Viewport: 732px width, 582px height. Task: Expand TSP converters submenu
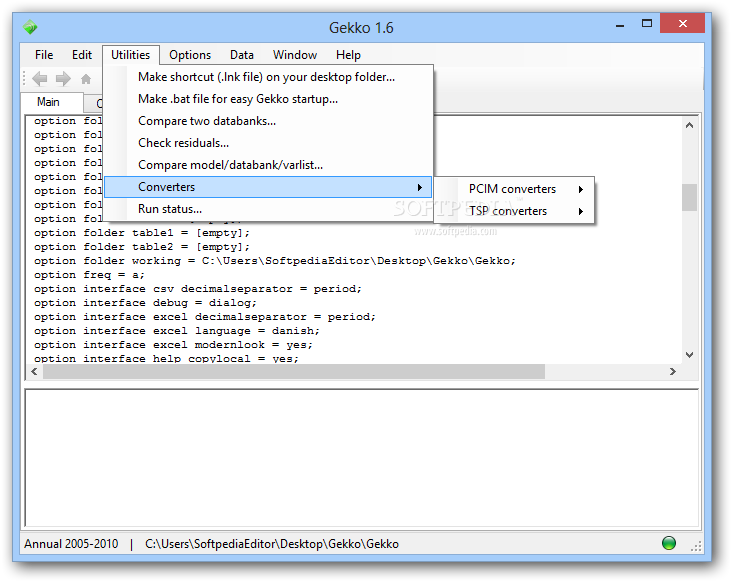pos(514,211)
